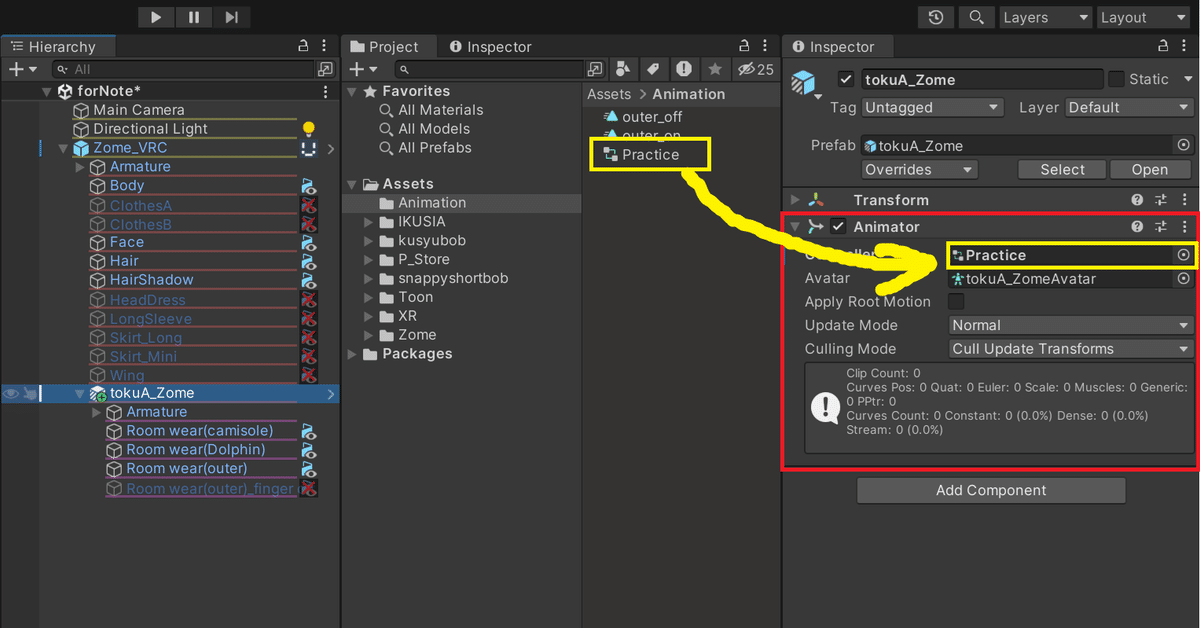The image size is (1200, 628).
Task: Open the Animator Controller object picker circle
Action: (x=1184, y=255)
